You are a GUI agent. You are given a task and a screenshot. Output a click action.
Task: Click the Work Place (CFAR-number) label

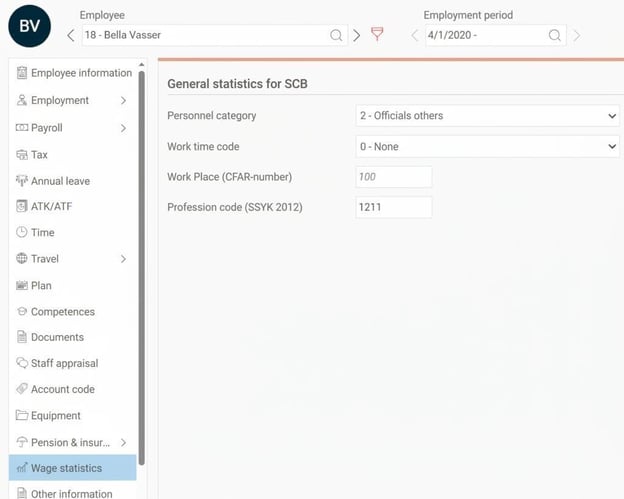(230, 177)
